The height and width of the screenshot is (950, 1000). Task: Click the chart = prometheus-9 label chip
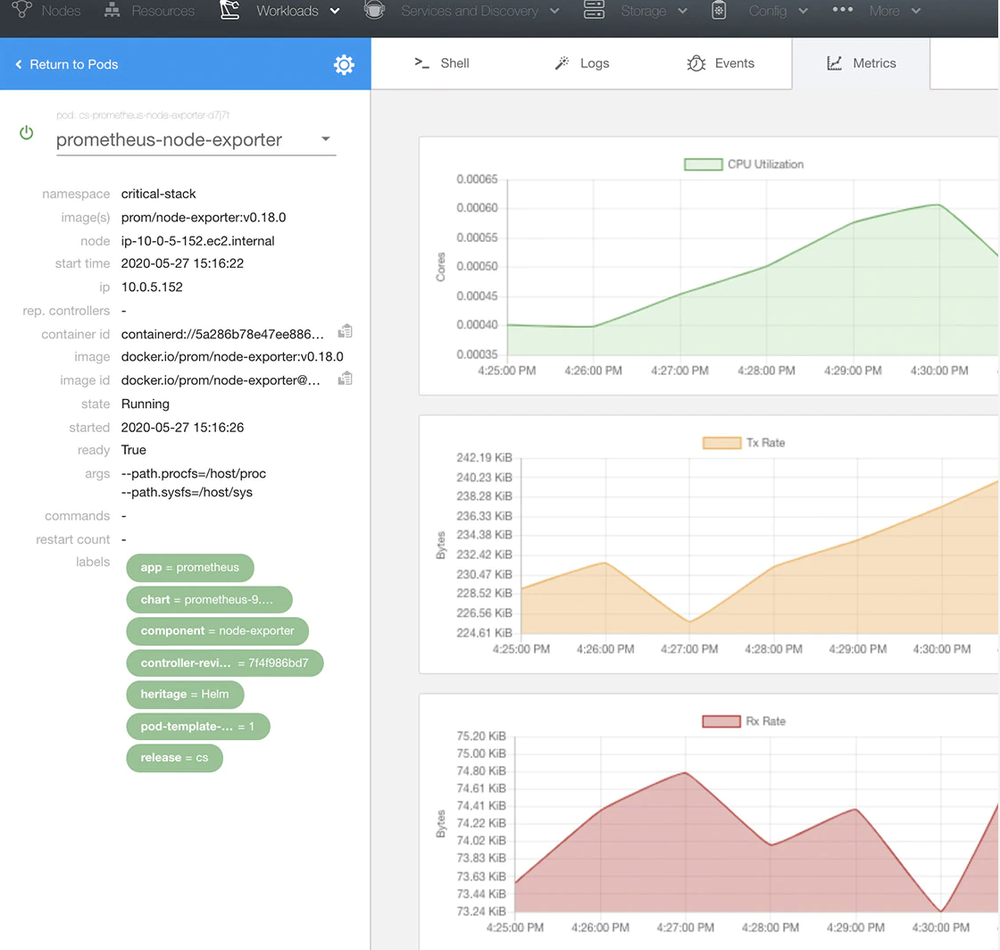click(x=209, y=599)
